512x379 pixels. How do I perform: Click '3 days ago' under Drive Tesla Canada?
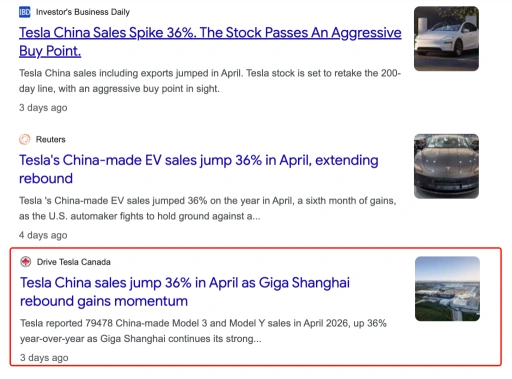pyautogui.click(x=44, y=358)
